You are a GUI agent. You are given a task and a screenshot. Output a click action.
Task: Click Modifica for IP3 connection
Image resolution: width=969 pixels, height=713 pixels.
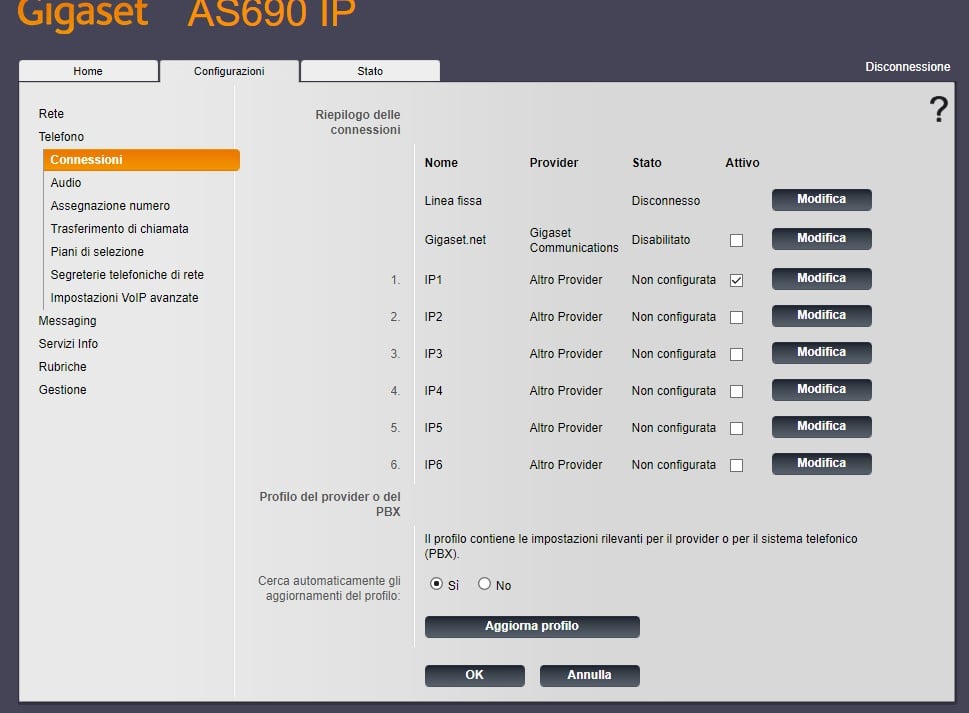tap(821, 353)
